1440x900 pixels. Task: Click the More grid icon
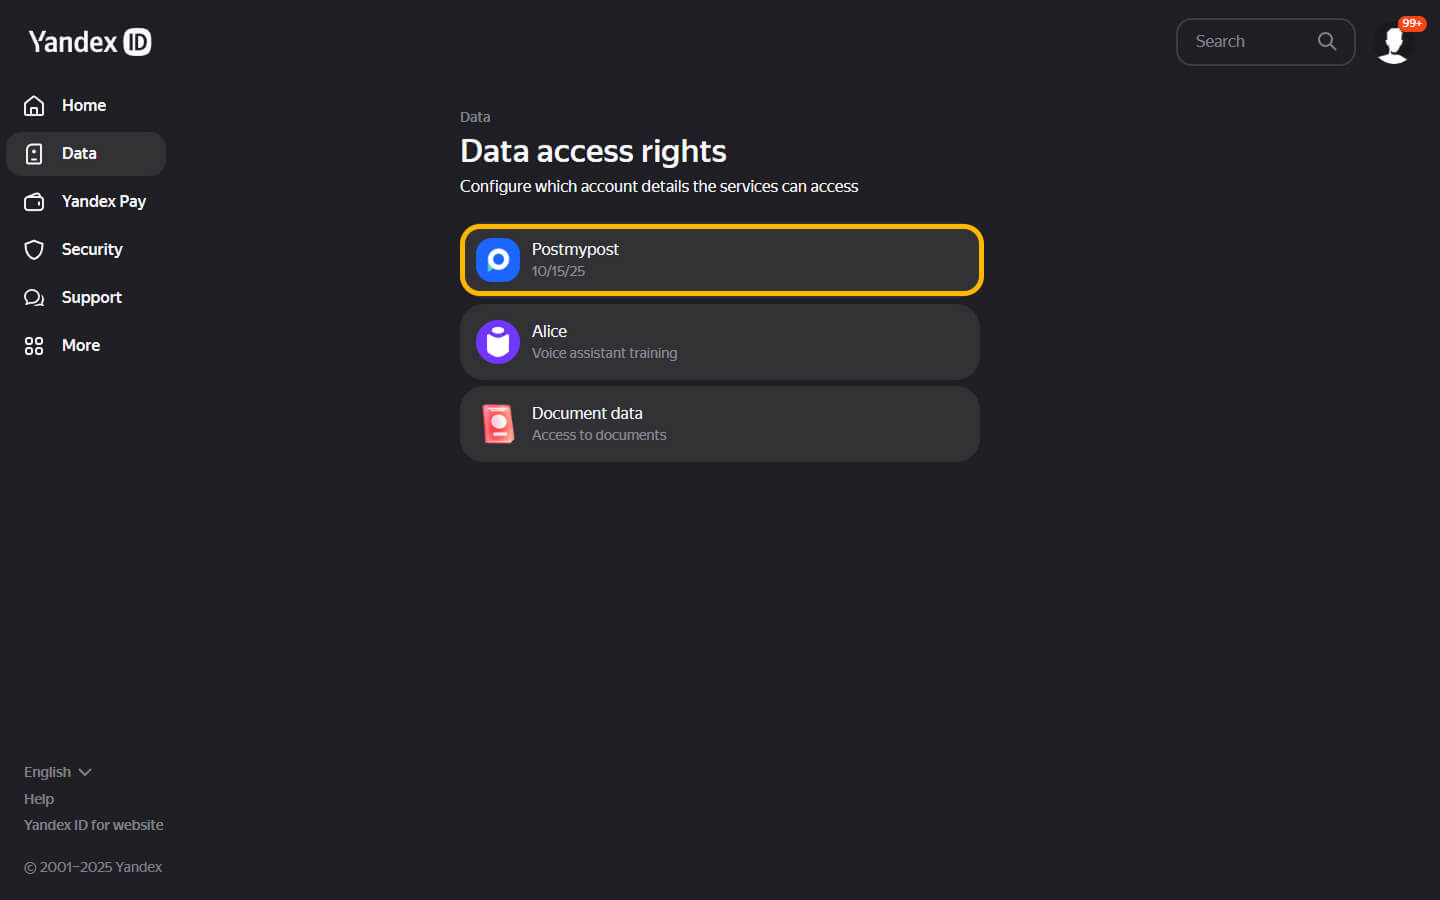point(34,346)
